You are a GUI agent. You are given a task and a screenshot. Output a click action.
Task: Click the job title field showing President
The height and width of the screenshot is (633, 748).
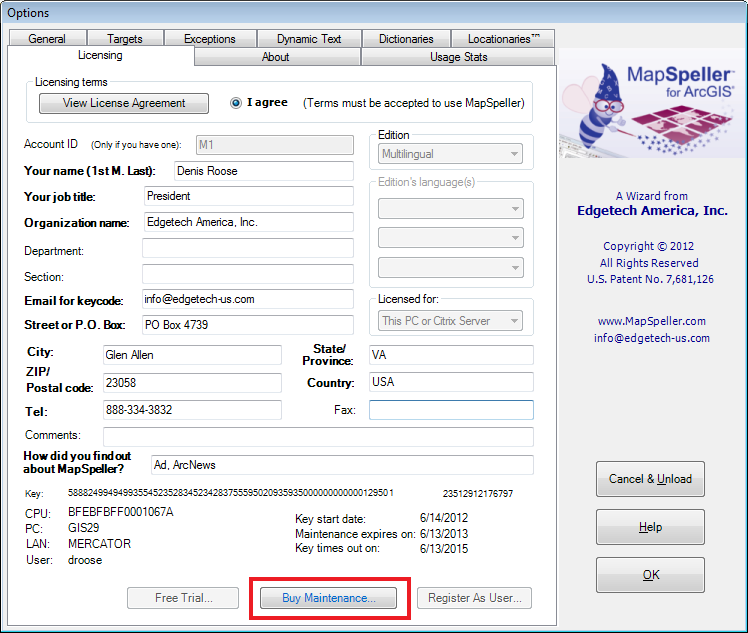[x=249, y=196]
